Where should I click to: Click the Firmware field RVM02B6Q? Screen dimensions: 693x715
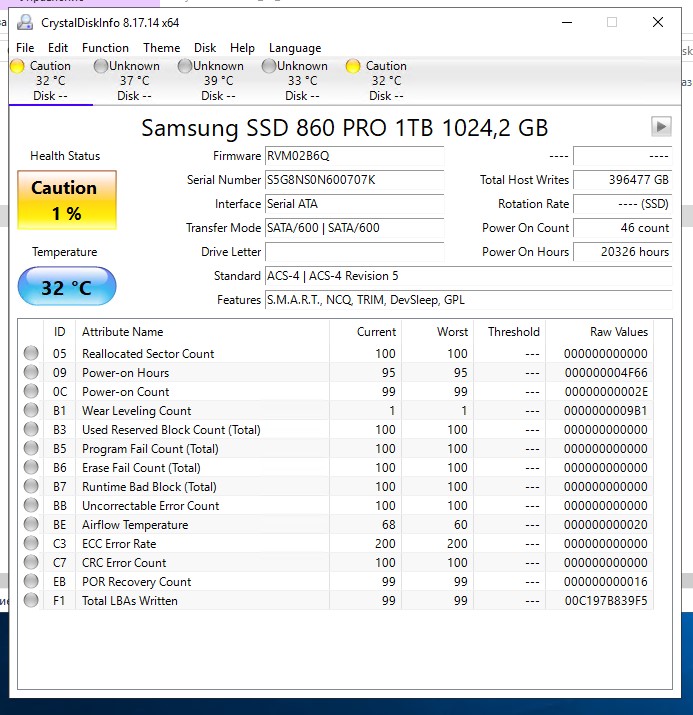click(354, 156)
